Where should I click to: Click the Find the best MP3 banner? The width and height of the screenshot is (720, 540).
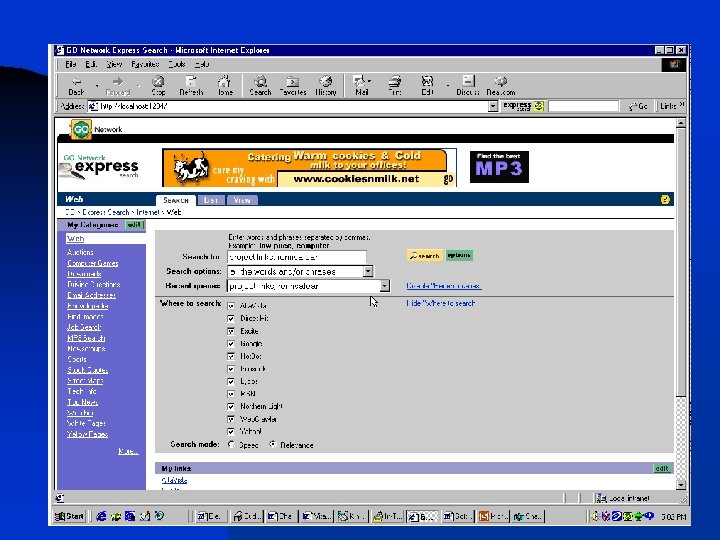point(499,167)
